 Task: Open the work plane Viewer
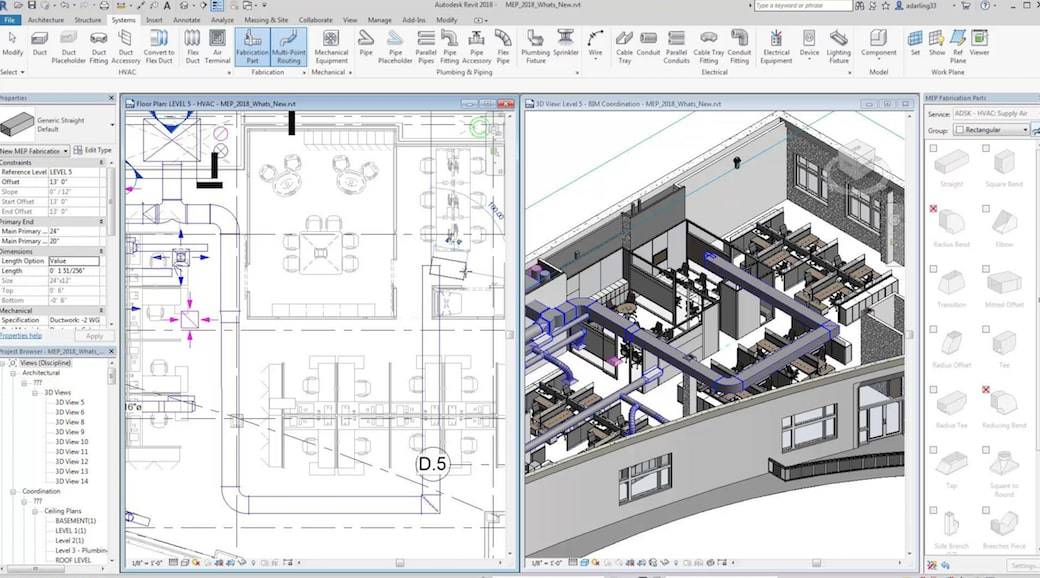[979, 44]
